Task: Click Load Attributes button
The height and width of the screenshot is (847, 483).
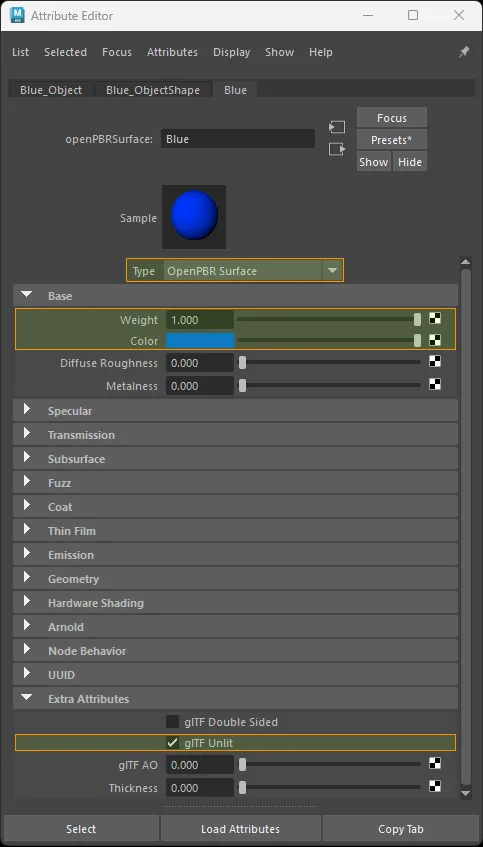Action: [240, 829]
